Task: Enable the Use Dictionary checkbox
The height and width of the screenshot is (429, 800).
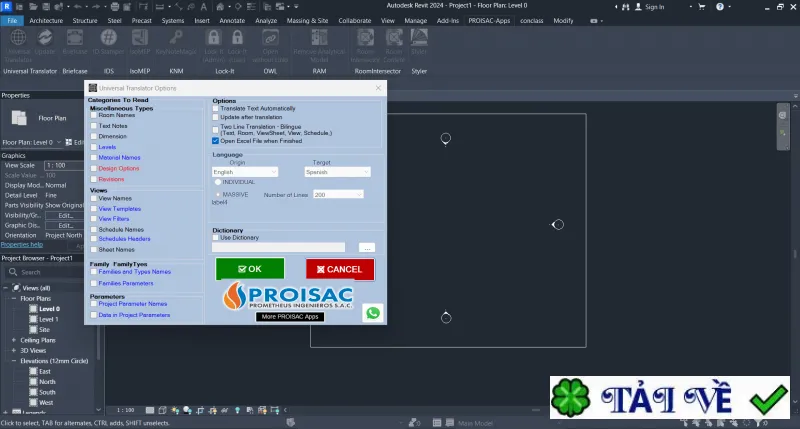Action: (x=215, y=238)
